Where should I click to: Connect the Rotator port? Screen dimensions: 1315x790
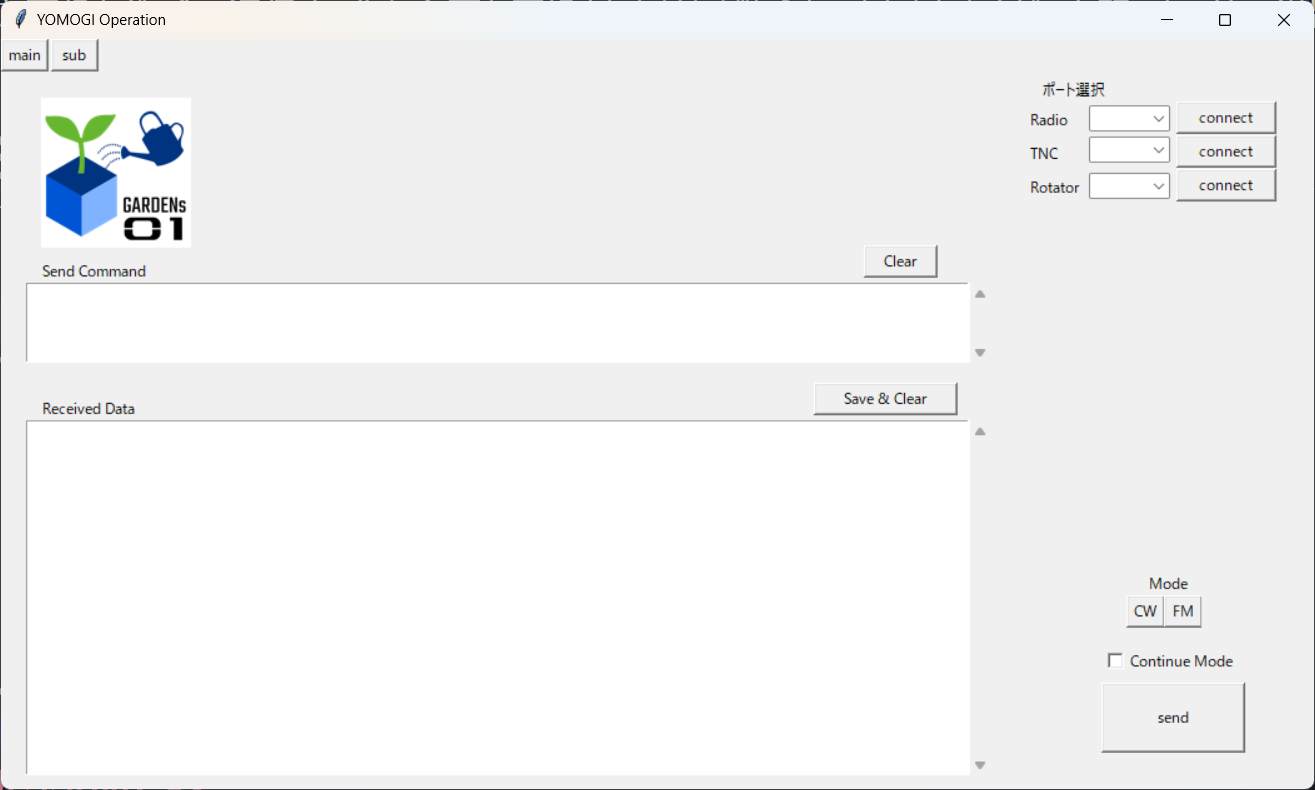(1226, 185)
